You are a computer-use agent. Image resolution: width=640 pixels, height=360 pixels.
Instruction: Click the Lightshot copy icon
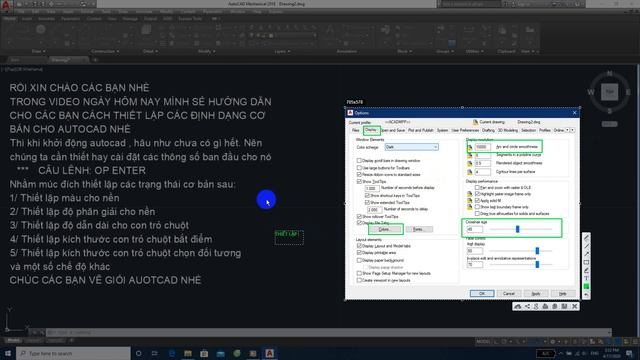click(555, 307)
